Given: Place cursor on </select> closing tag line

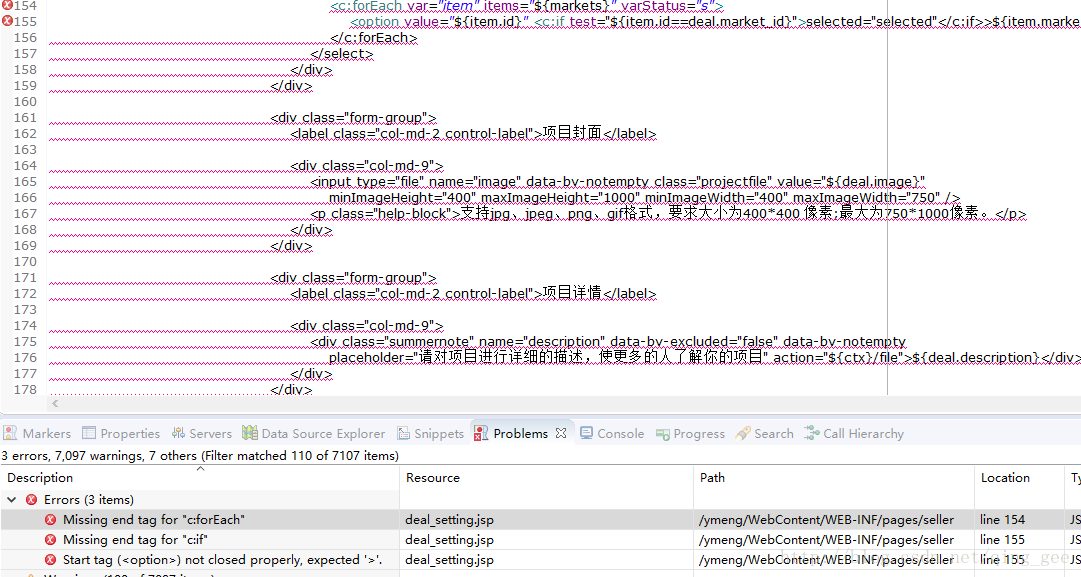Looking at the screenshot, I should [x=342, y=54].
